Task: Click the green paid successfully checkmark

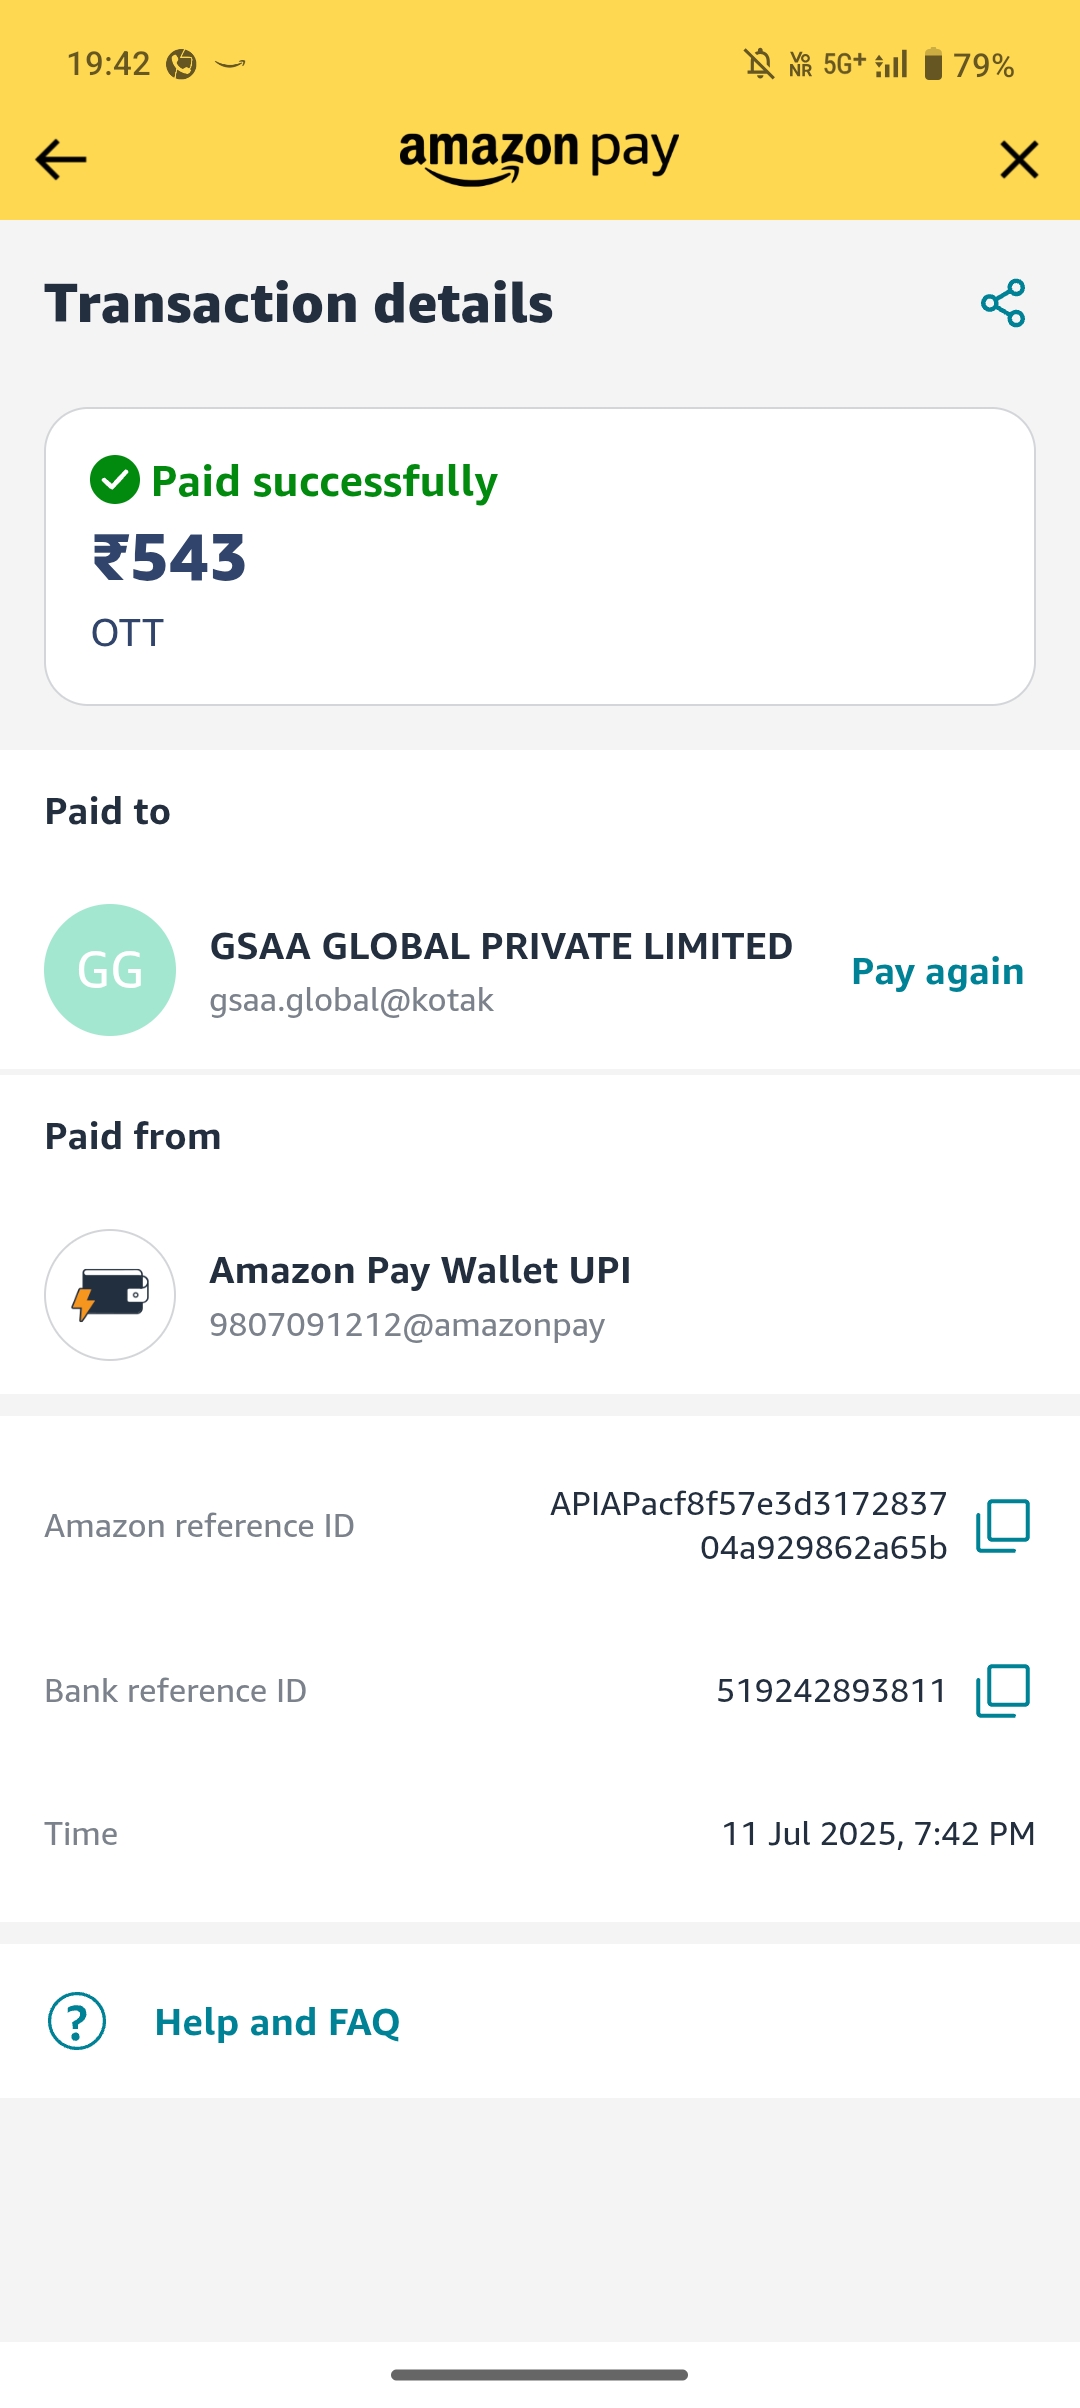Action: pyautogui.click(x=115, y=480)
